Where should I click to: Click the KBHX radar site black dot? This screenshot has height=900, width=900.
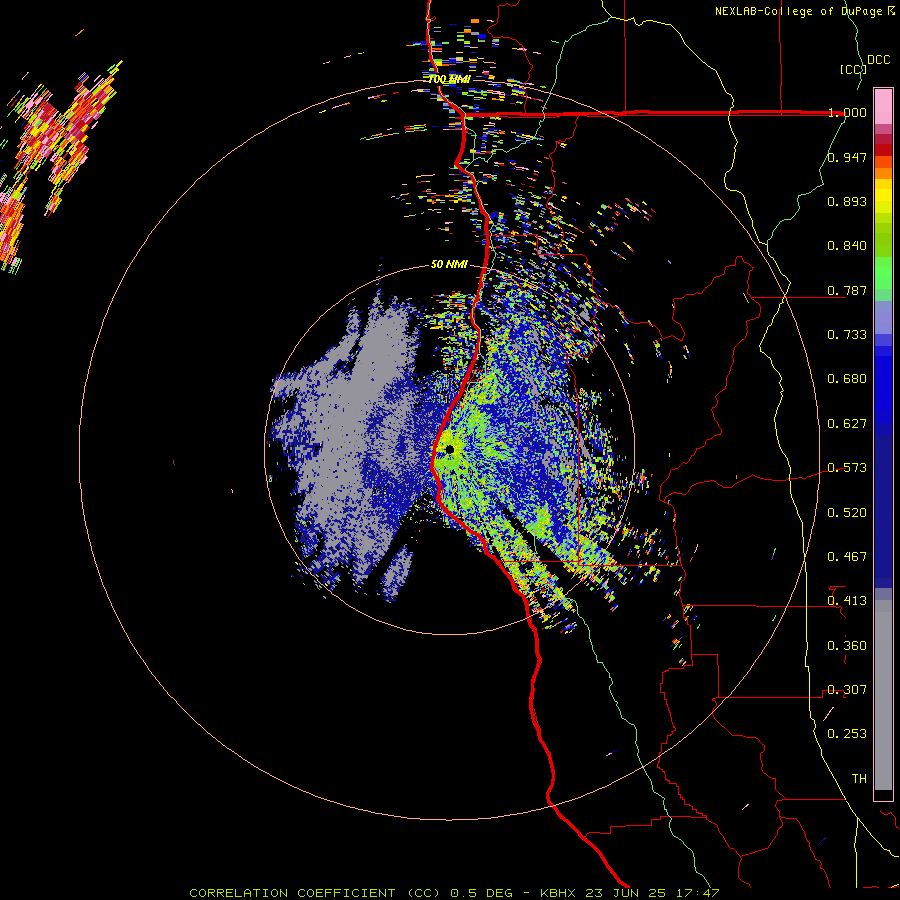(x=450, y=449)
